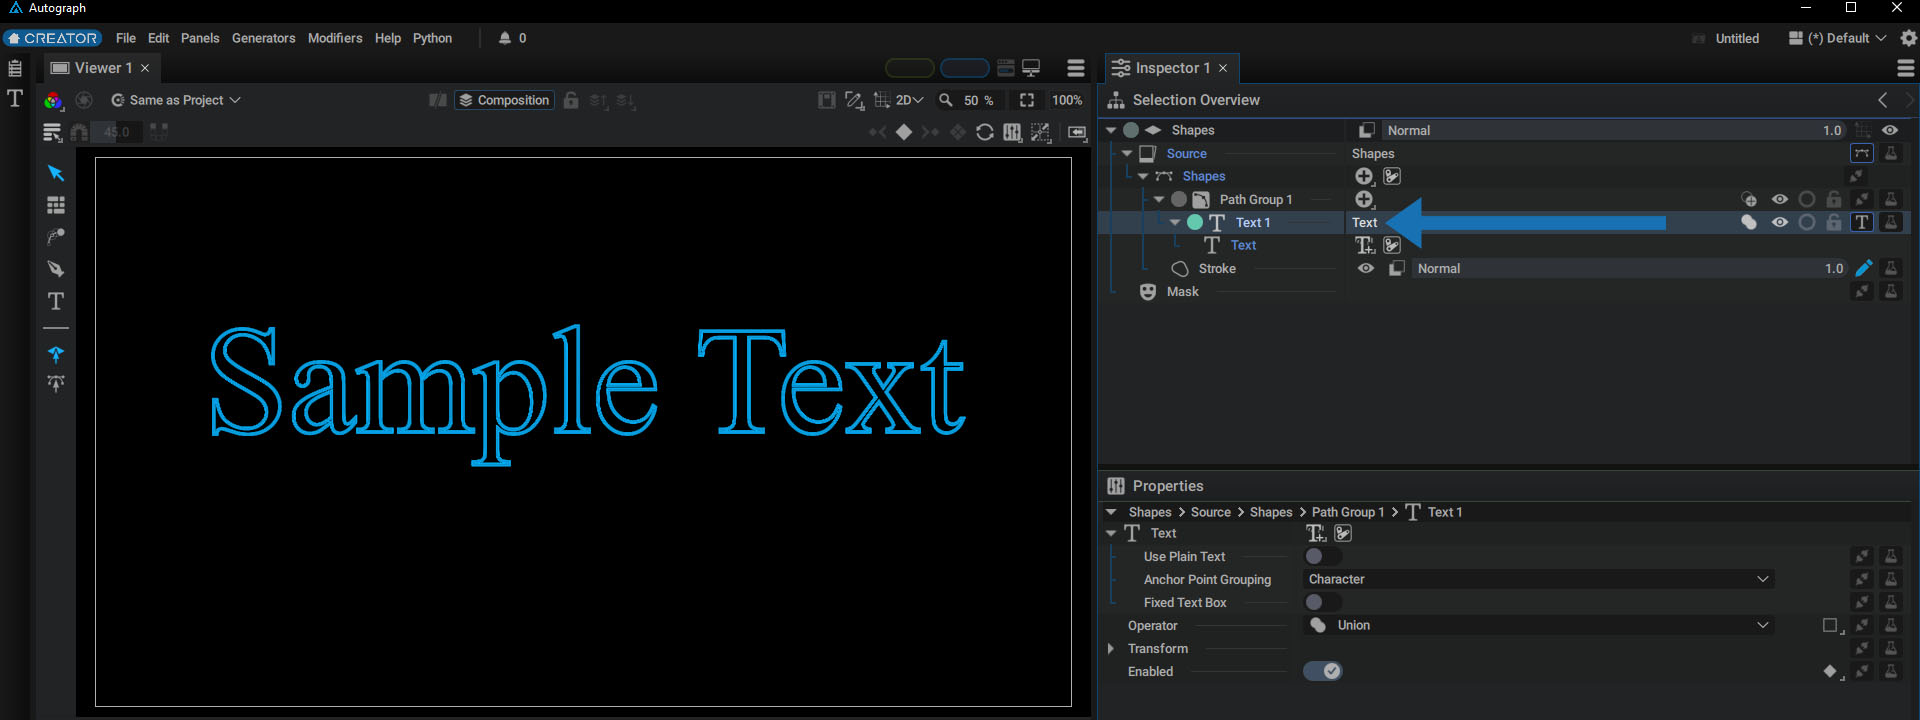Click the monitor display icon in viewer header
The image size is (1920, 720).
[x=1032, y=68]
